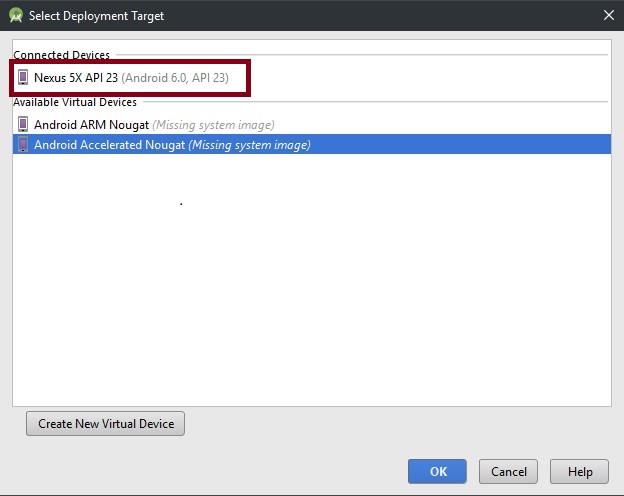
Task: Click the phone icon beside Android Accelerated Nougat
Action: click(x=23, y=144)
